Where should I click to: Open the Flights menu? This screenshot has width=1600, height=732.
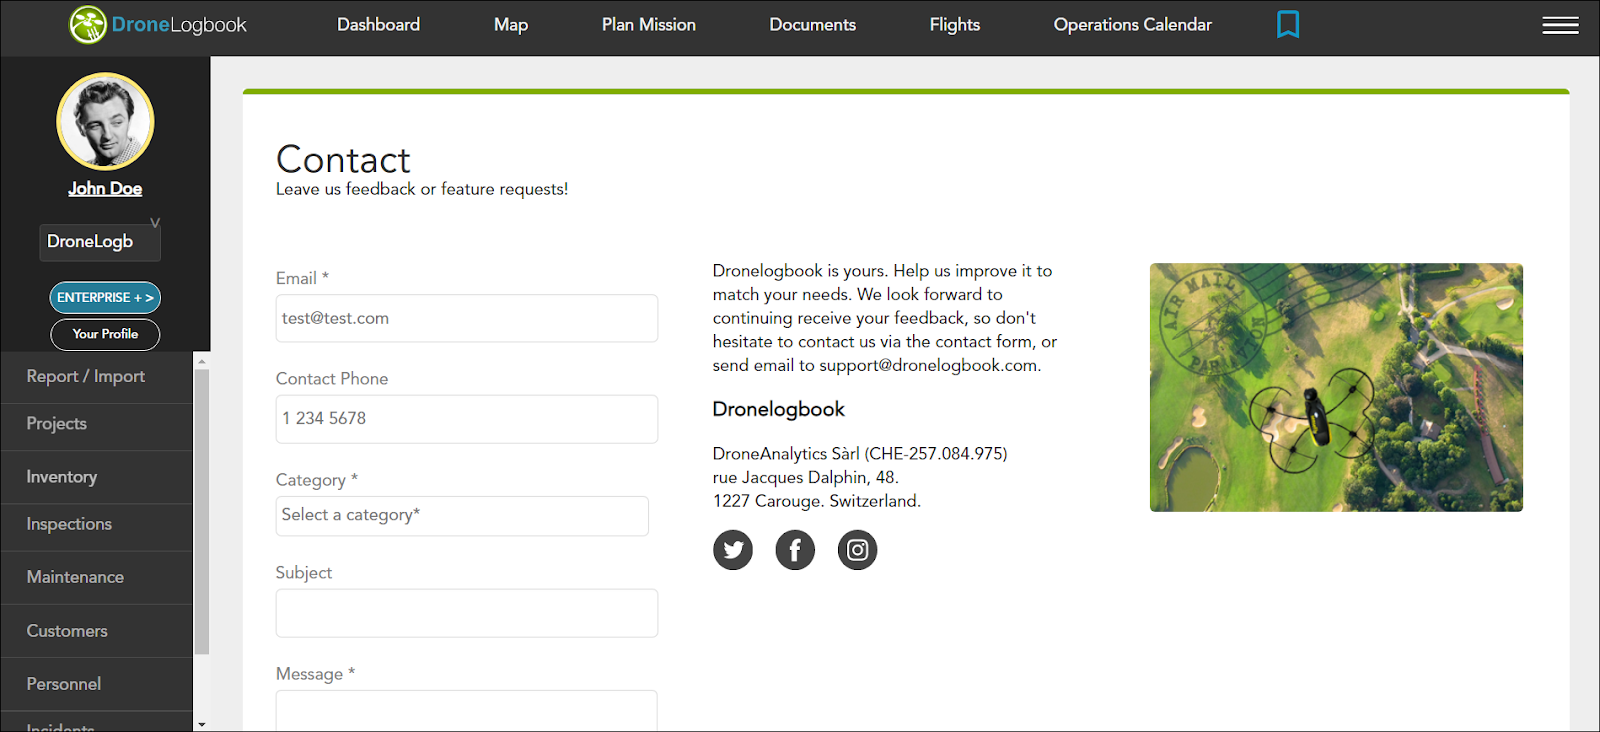click(x=955, y=25)
